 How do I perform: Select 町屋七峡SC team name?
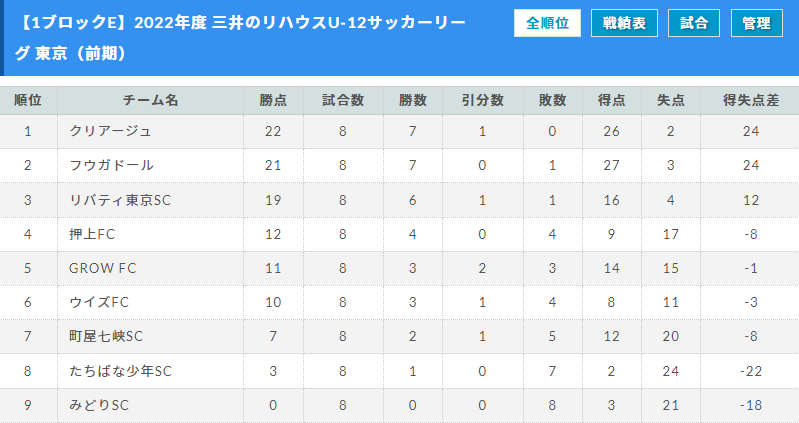tap(106, 336)
